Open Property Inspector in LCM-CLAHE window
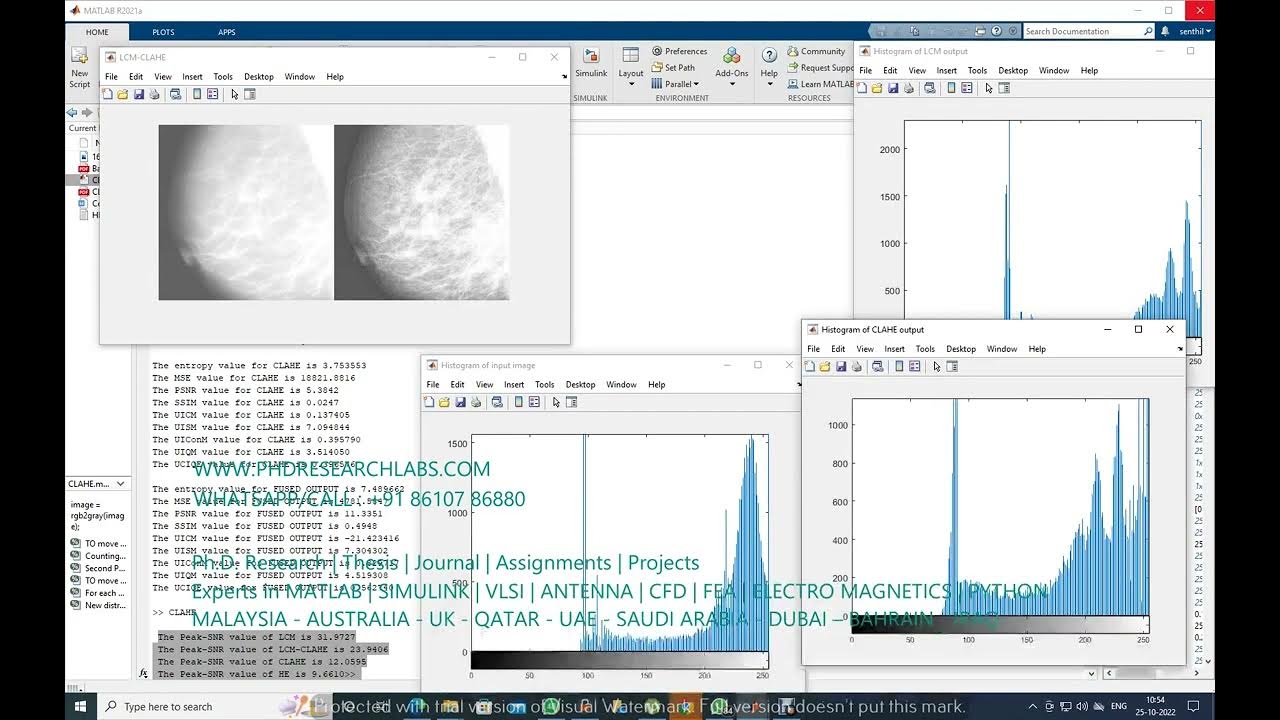 click(x=250, y=94)
